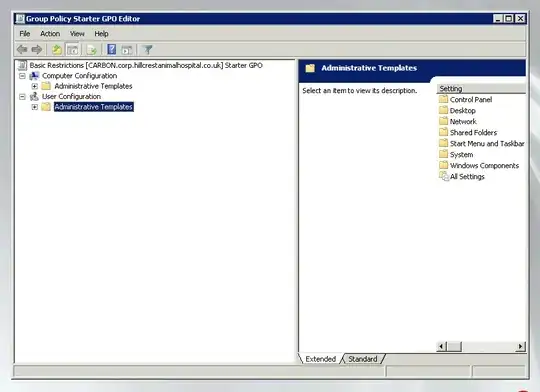Viewport: 540px width, 392px height.
Task: Select the 'User Configuration' label
Action: pos(71,96)
